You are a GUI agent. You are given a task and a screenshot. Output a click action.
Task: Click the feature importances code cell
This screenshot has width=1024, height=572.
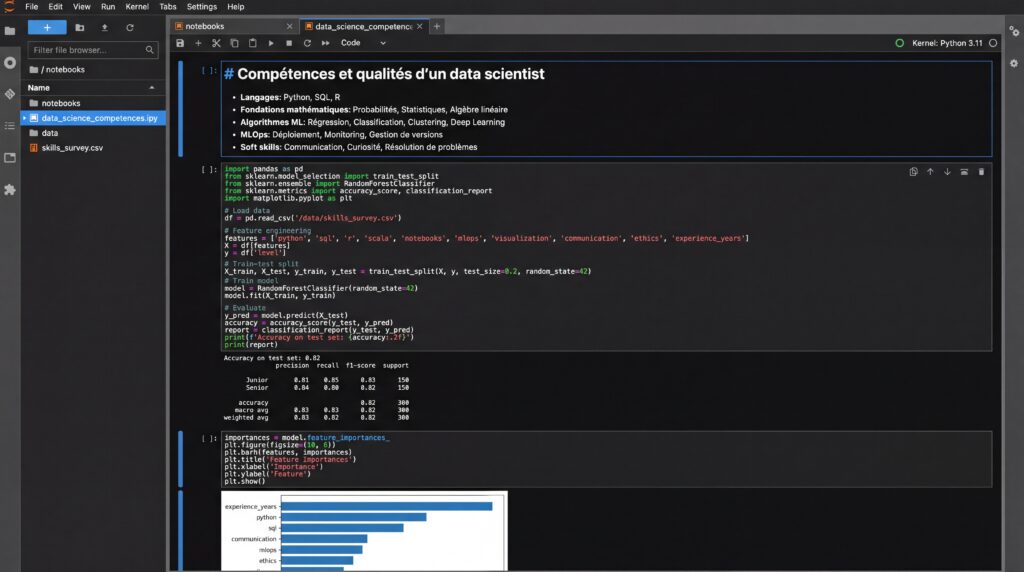click(607, 459)
